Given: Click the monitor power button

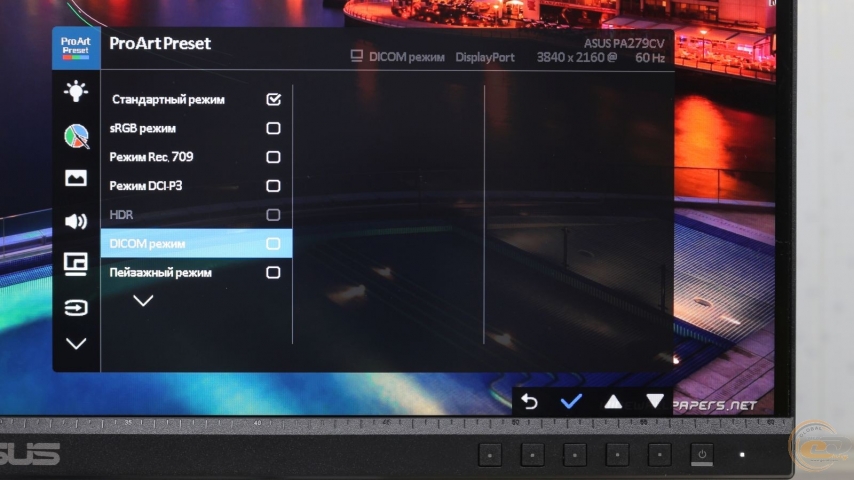Looking at the screenshot, I should coord(702,454).
